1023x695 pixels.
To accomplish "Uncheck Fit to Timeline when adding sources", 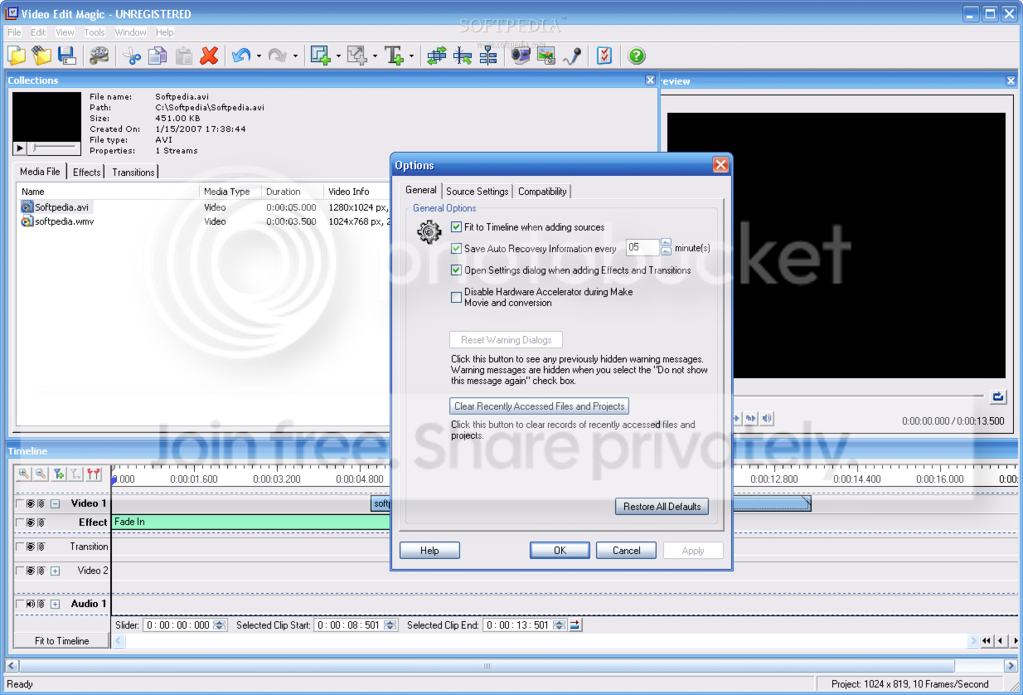I will point(456,227).
